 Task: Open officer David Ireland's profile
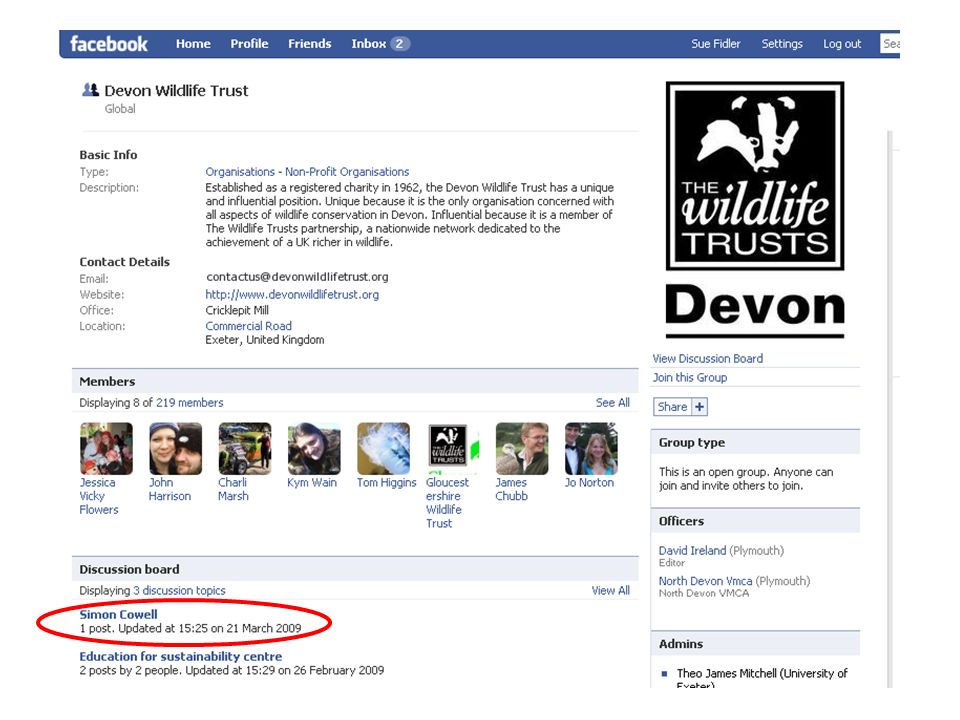692,550
